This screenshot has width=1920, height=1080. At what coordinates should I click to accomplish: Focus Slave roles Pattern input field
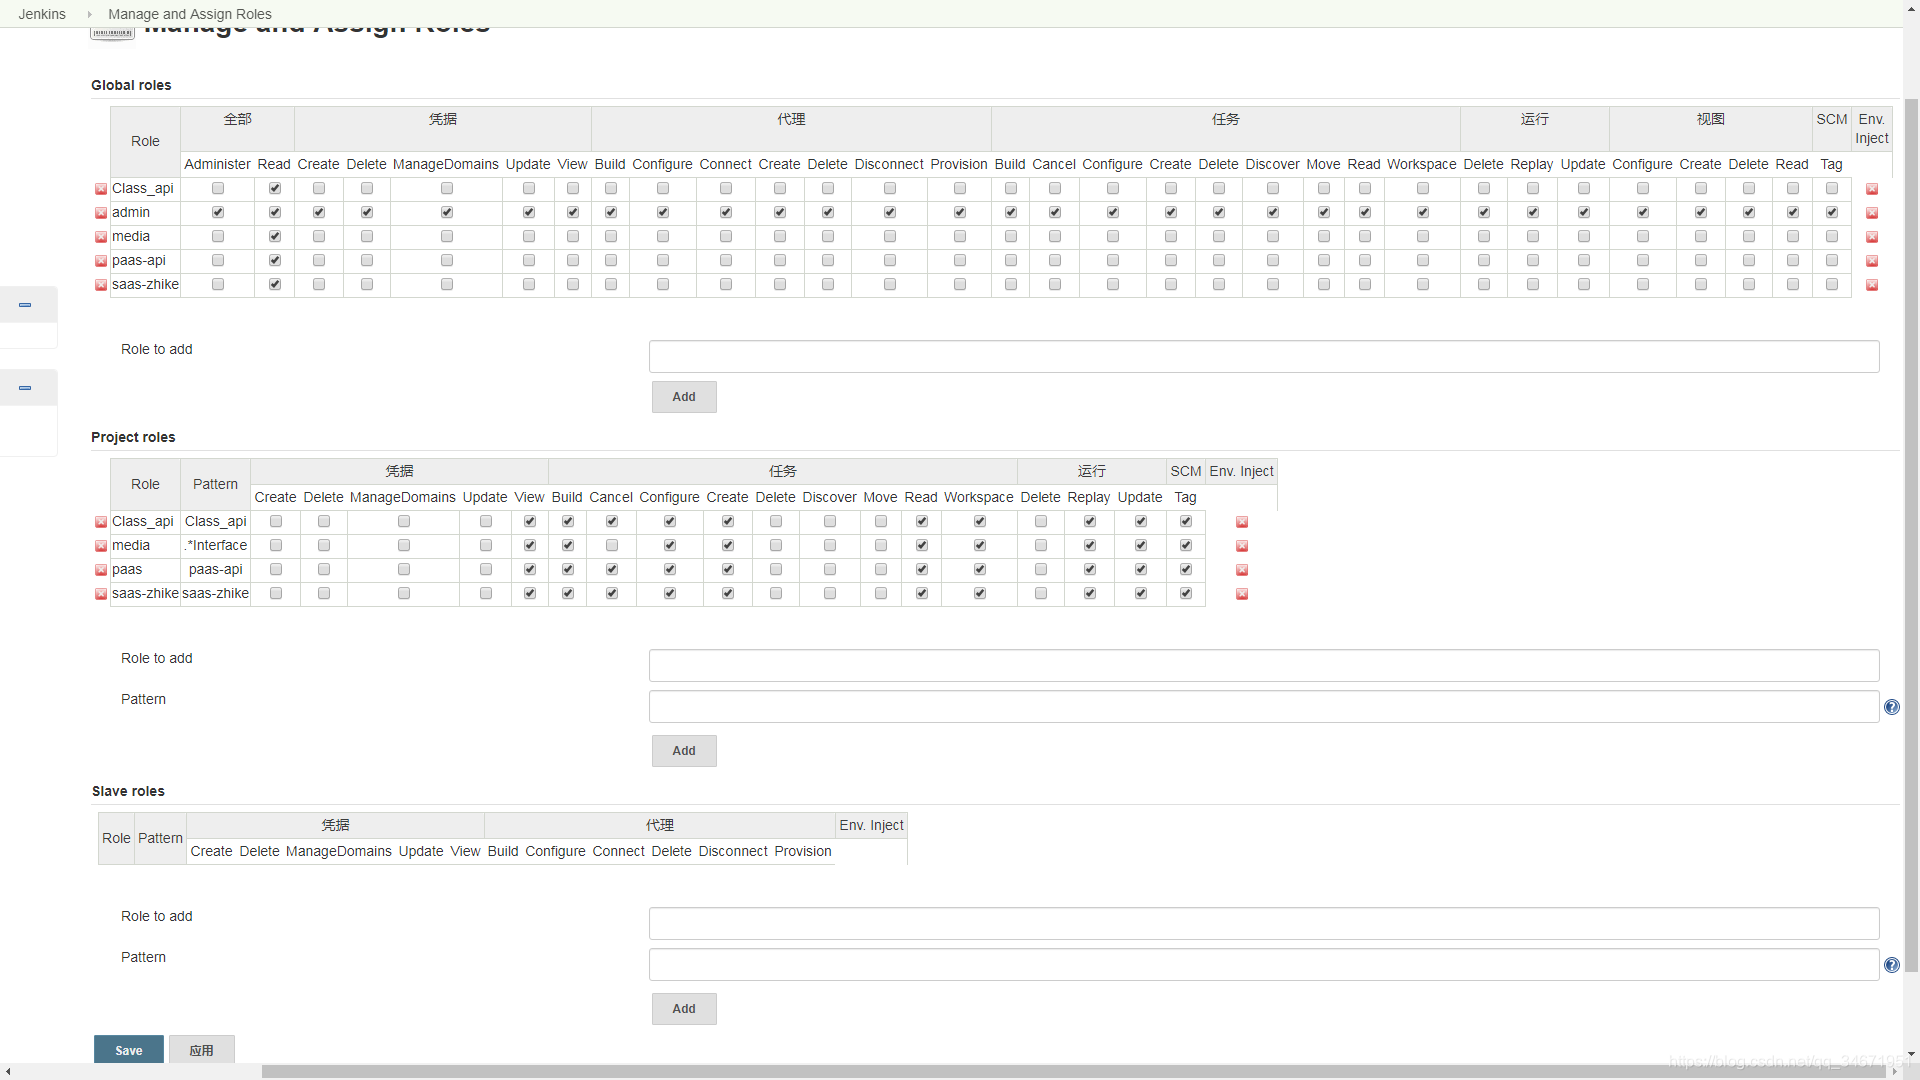click(1264, 965)
